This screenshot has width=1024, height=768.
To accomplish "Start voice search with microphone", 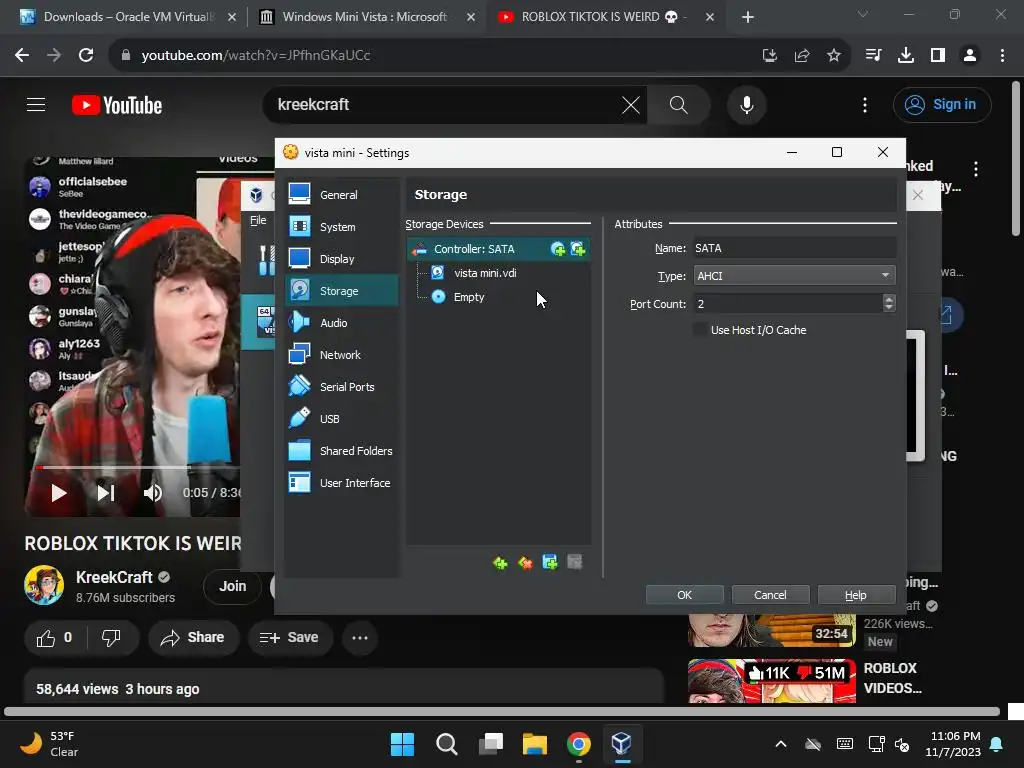I will [746, 104].
